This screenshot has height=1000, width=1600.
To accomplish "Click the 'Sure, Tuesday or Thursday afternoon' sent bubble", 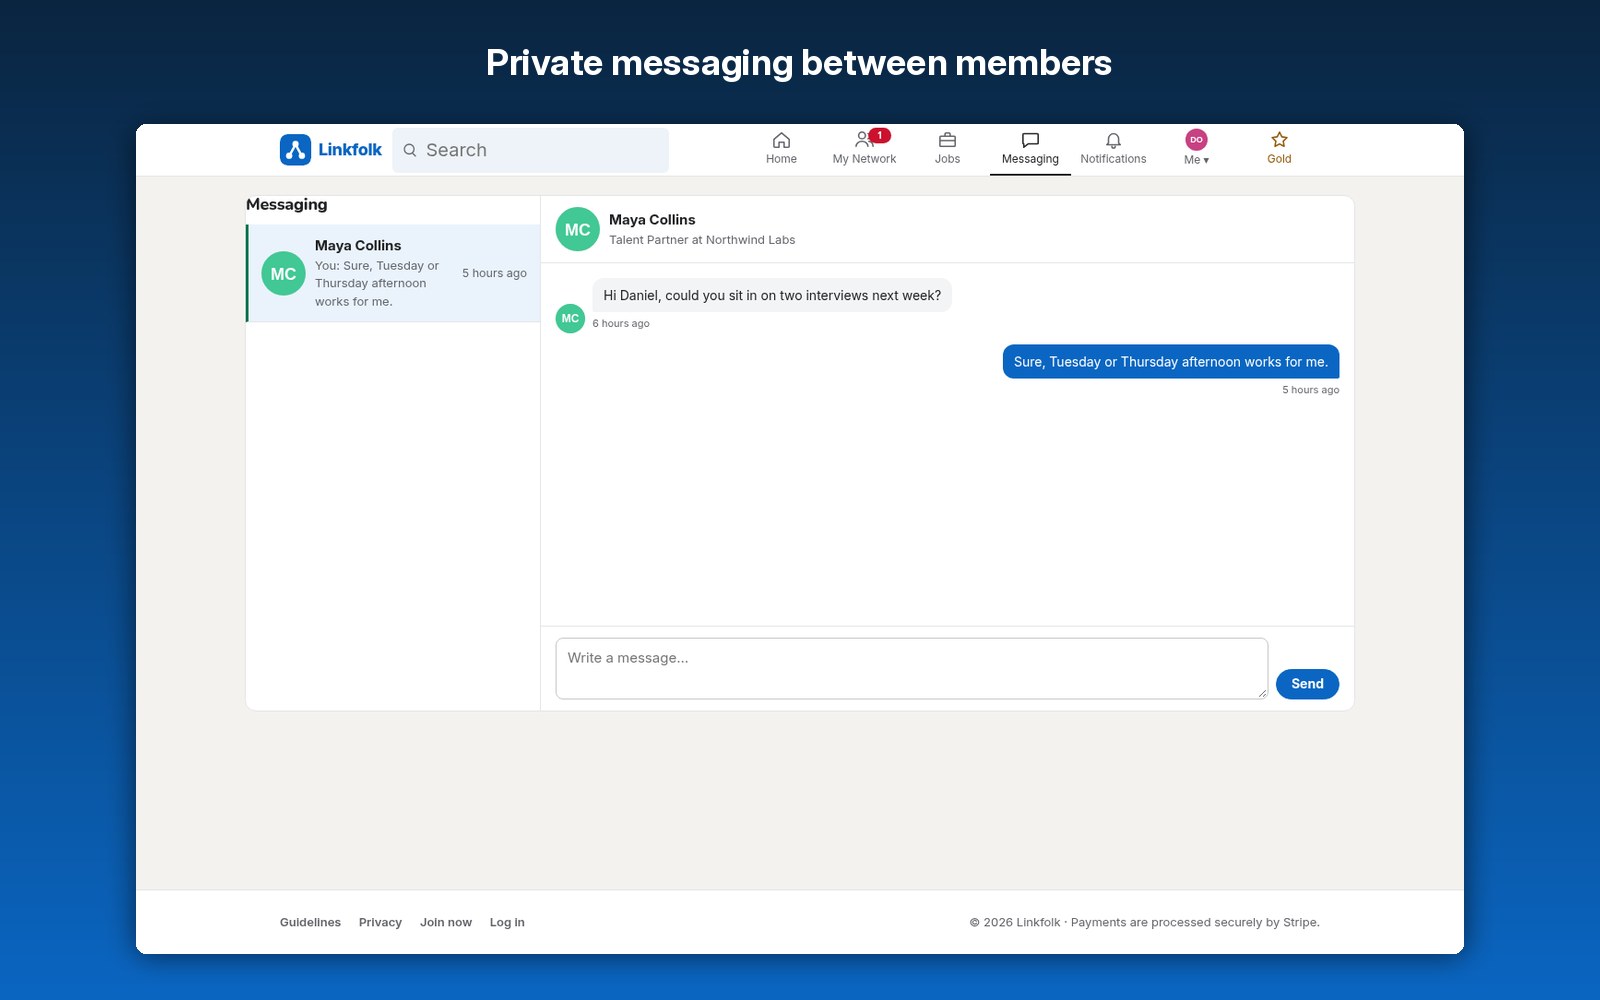I will [1171, 362].
